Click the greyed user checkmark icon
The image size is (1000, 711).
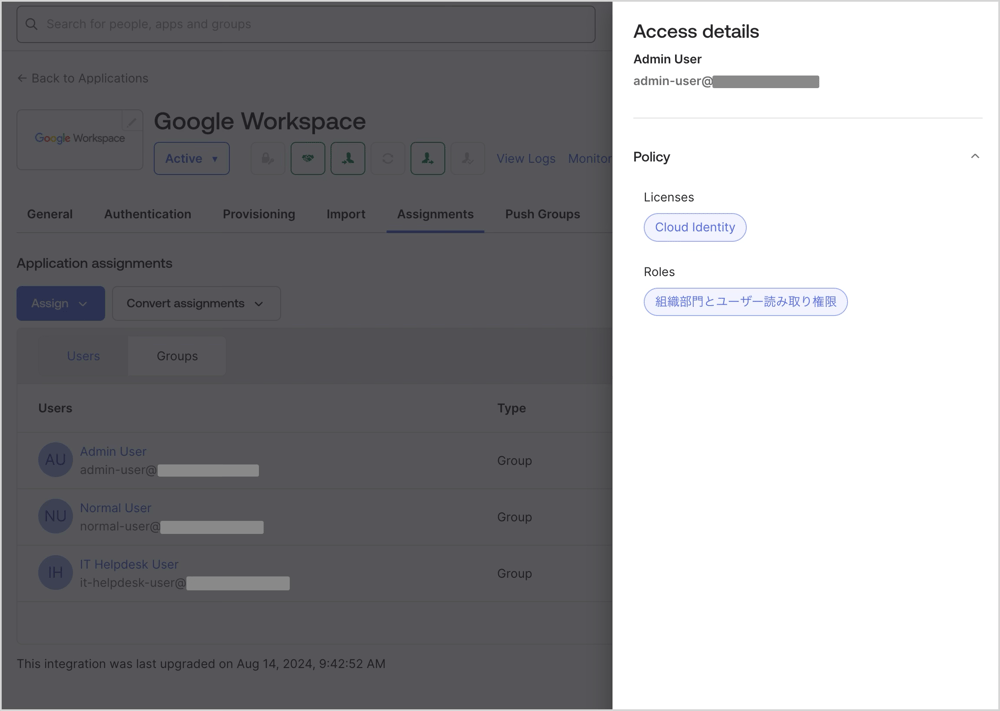pos(467,159)
